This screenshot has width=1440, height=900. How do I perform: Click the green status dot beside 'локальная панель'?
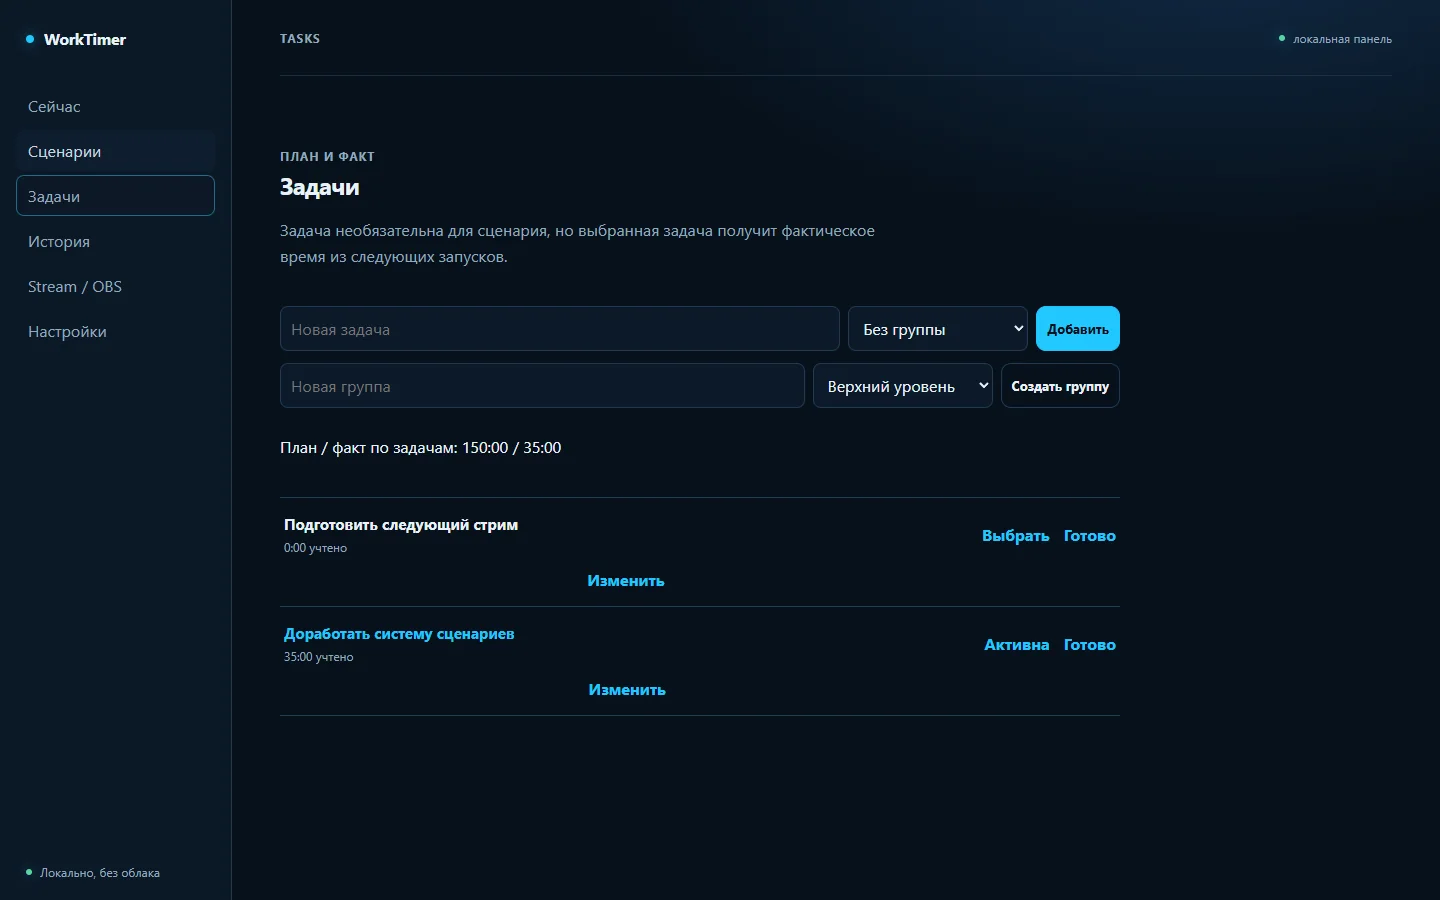(x=1282, y=38)
